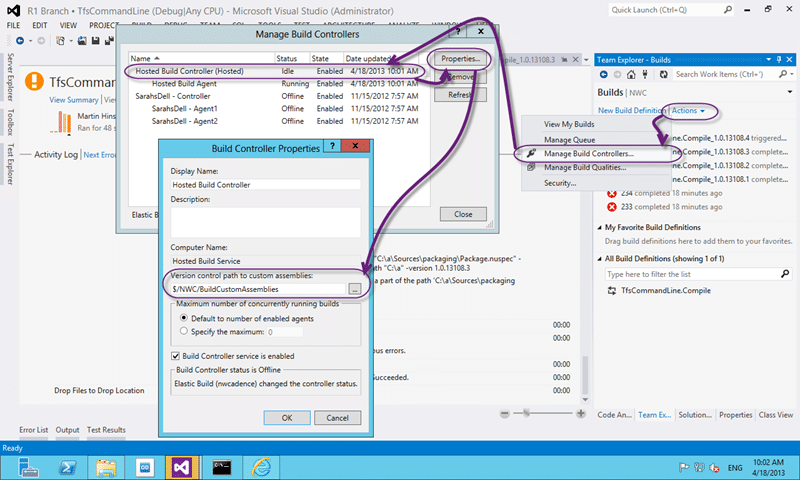Refresh the Team Explorer panel
800x480 pixels.
tap(663, 74)
